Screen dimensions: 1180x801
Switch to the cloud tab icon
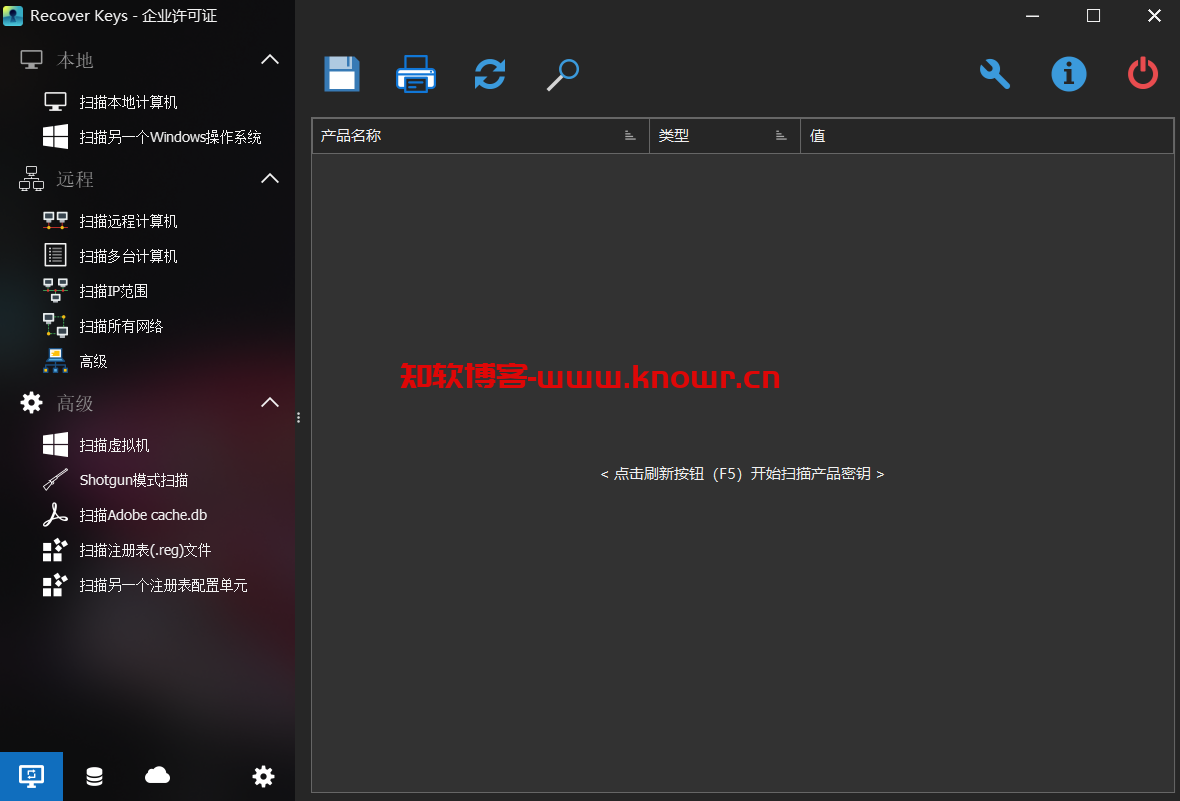coord(157,775)
